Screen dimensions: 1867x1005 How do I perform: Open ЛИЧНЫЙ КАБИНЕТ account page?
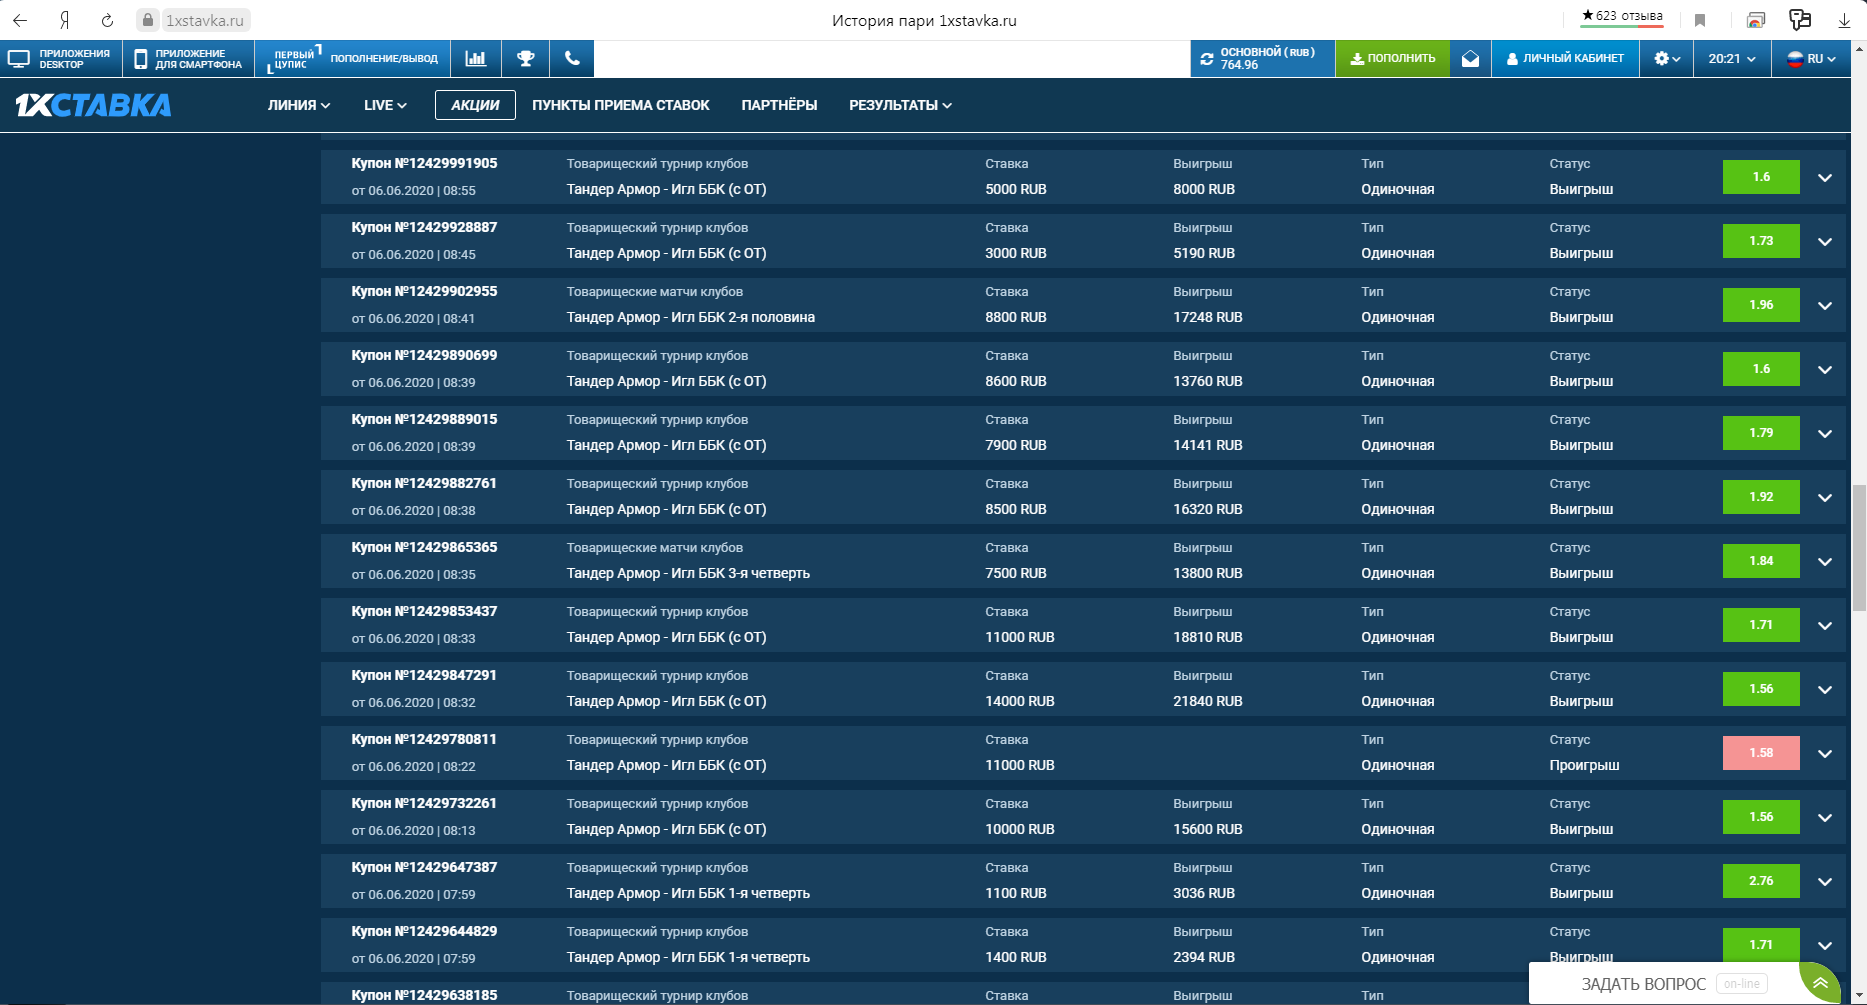[1565, 59]
